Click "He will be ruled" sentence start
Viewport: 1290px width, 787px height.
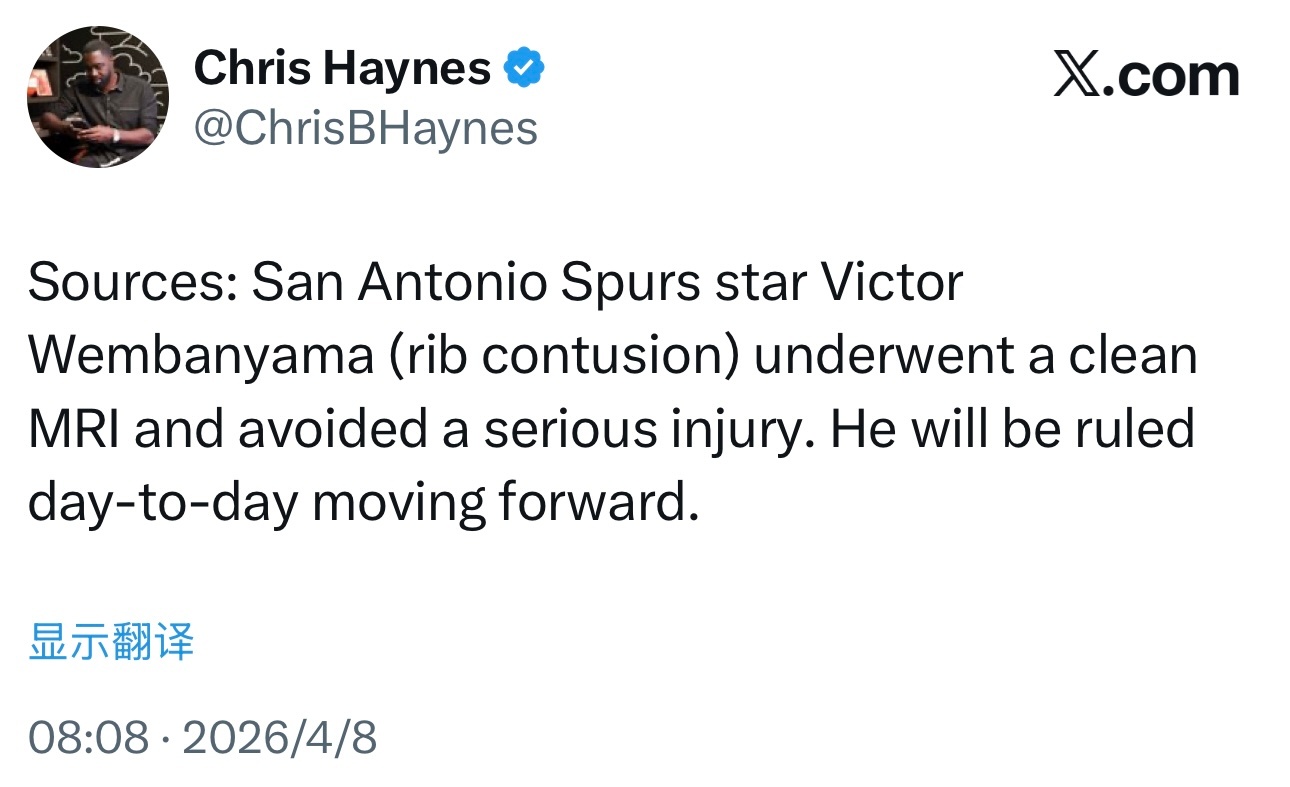pyautogui.click(x=1012, y=430)
